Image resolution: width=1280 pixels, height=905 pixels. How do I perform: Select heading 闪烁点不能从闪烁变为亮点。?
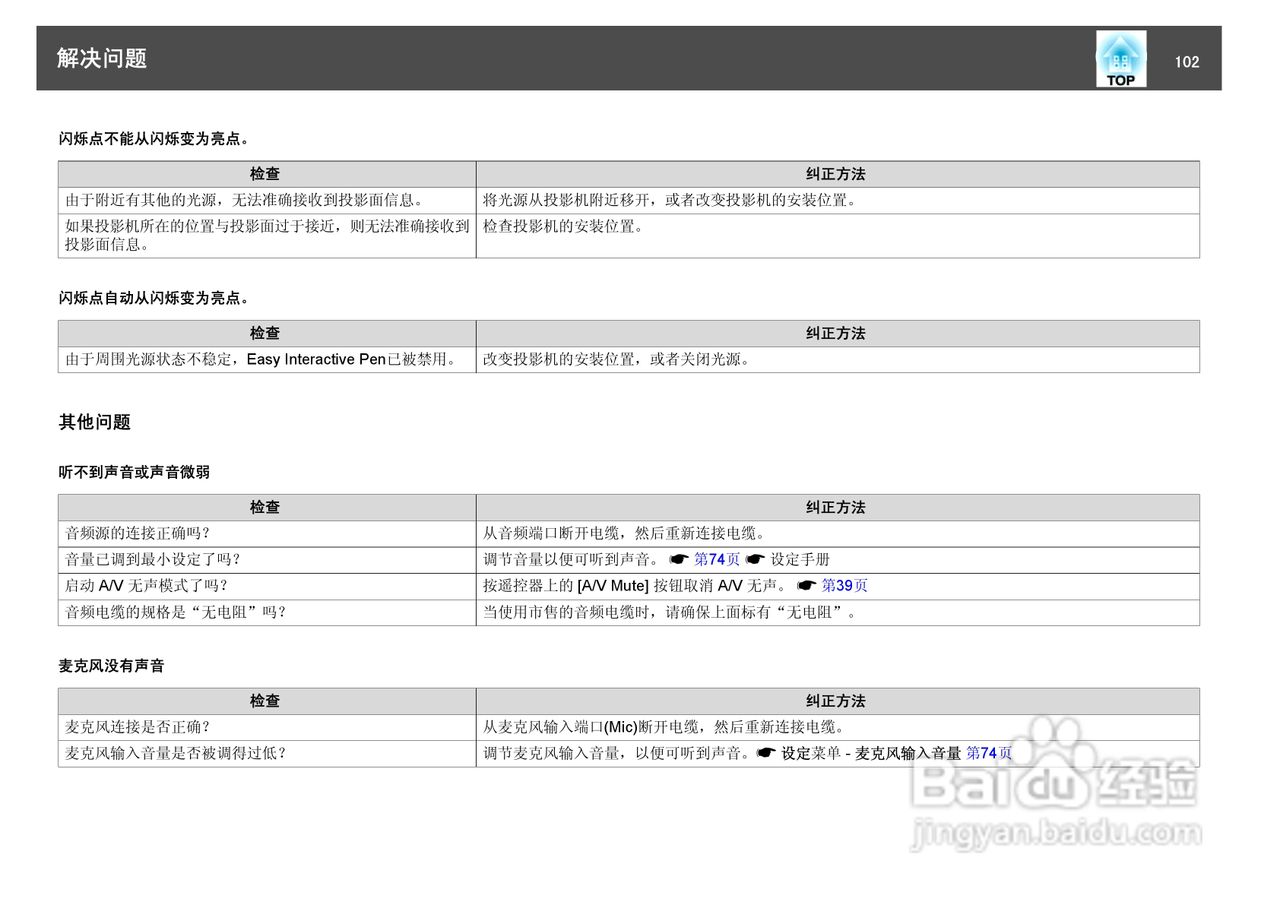click(154, 139)
